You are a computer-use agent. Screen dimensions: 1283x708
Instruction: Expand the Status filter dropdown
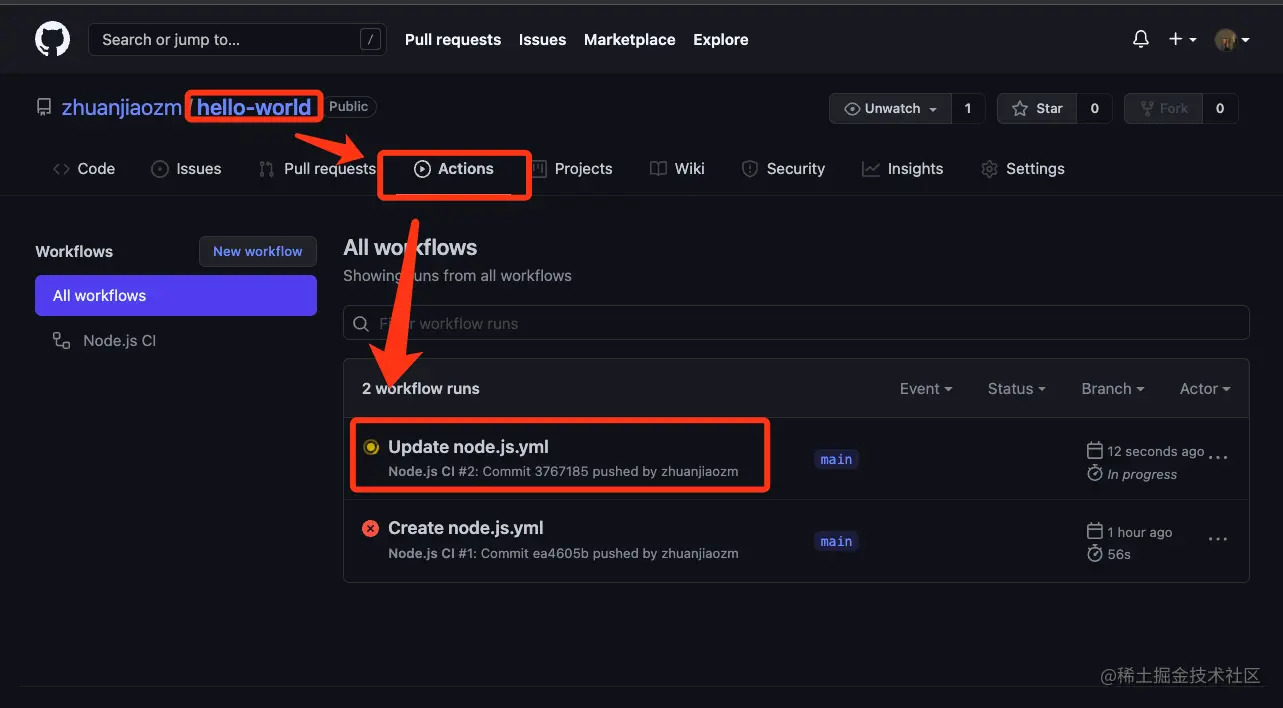[1016, 389]
